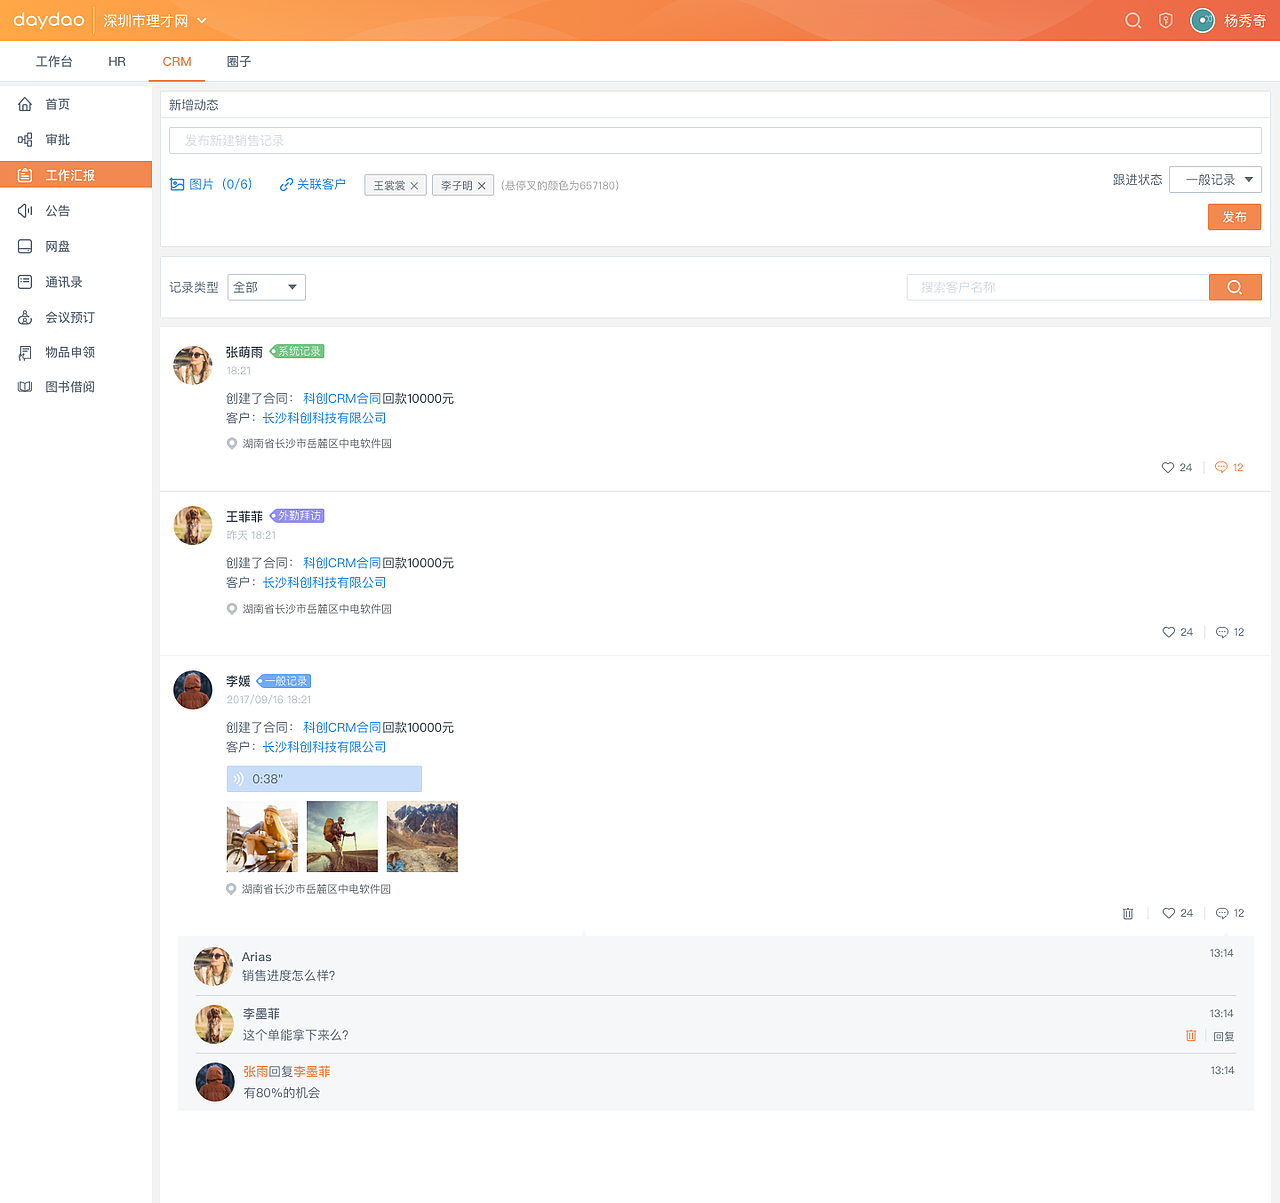Expand the 深圳市理才网 company switcher
This screenshot has width=1280, height=1203.
click(155, 20)
